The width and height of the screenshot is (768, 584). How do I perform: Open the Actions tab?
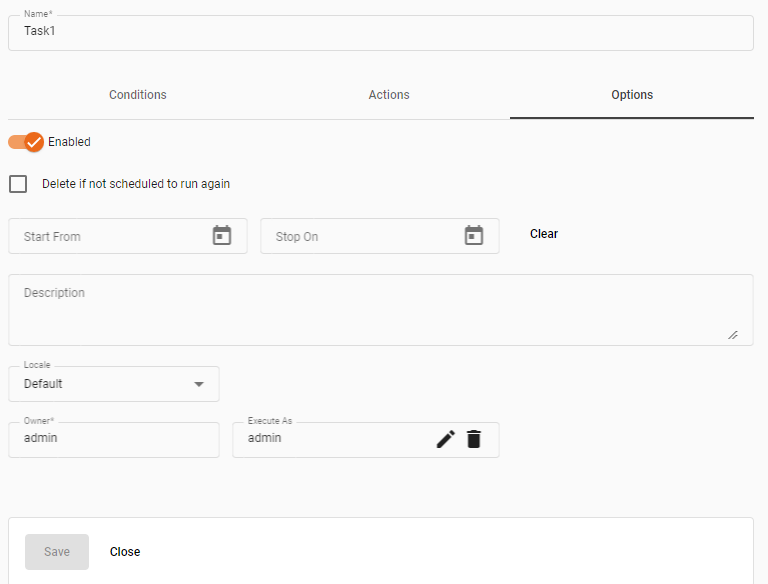point(389,95)
